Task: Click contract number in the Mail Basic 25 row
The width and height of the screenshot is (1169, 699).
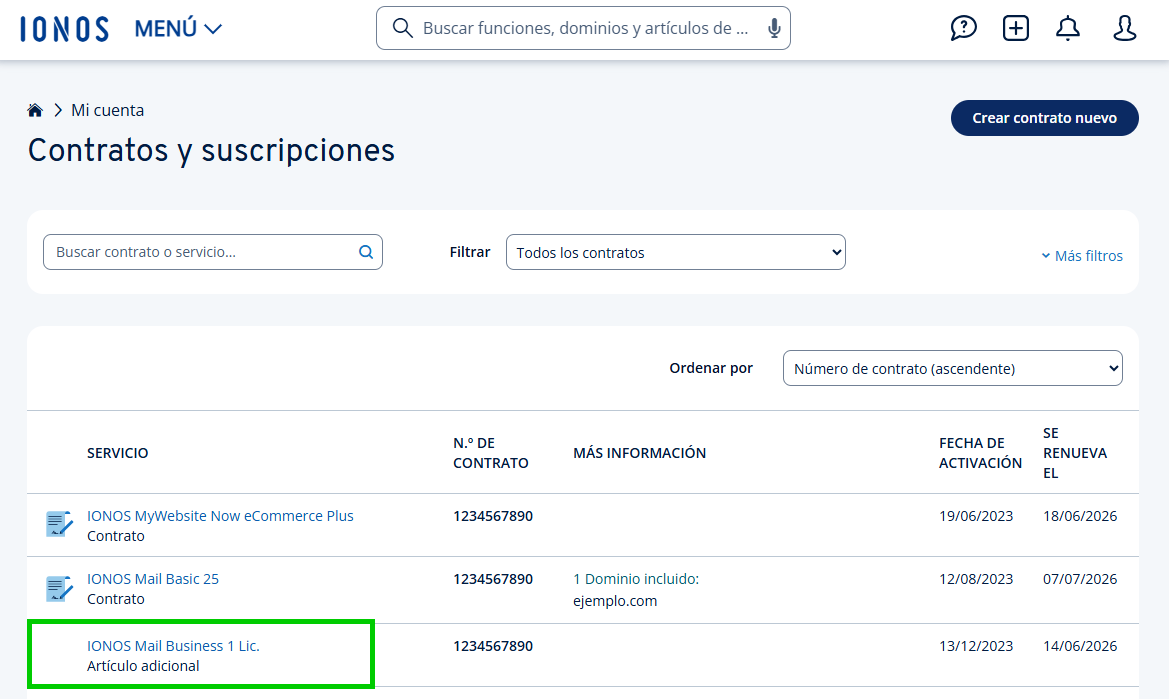Action: [x=493, y=579]
